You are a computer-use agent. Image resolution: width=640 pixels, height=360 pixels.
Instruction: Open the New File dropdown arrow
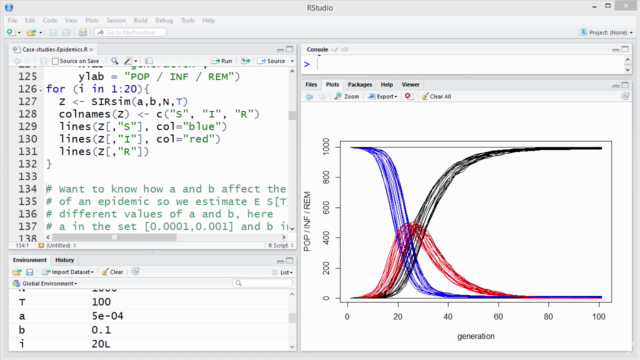[19, 33]
